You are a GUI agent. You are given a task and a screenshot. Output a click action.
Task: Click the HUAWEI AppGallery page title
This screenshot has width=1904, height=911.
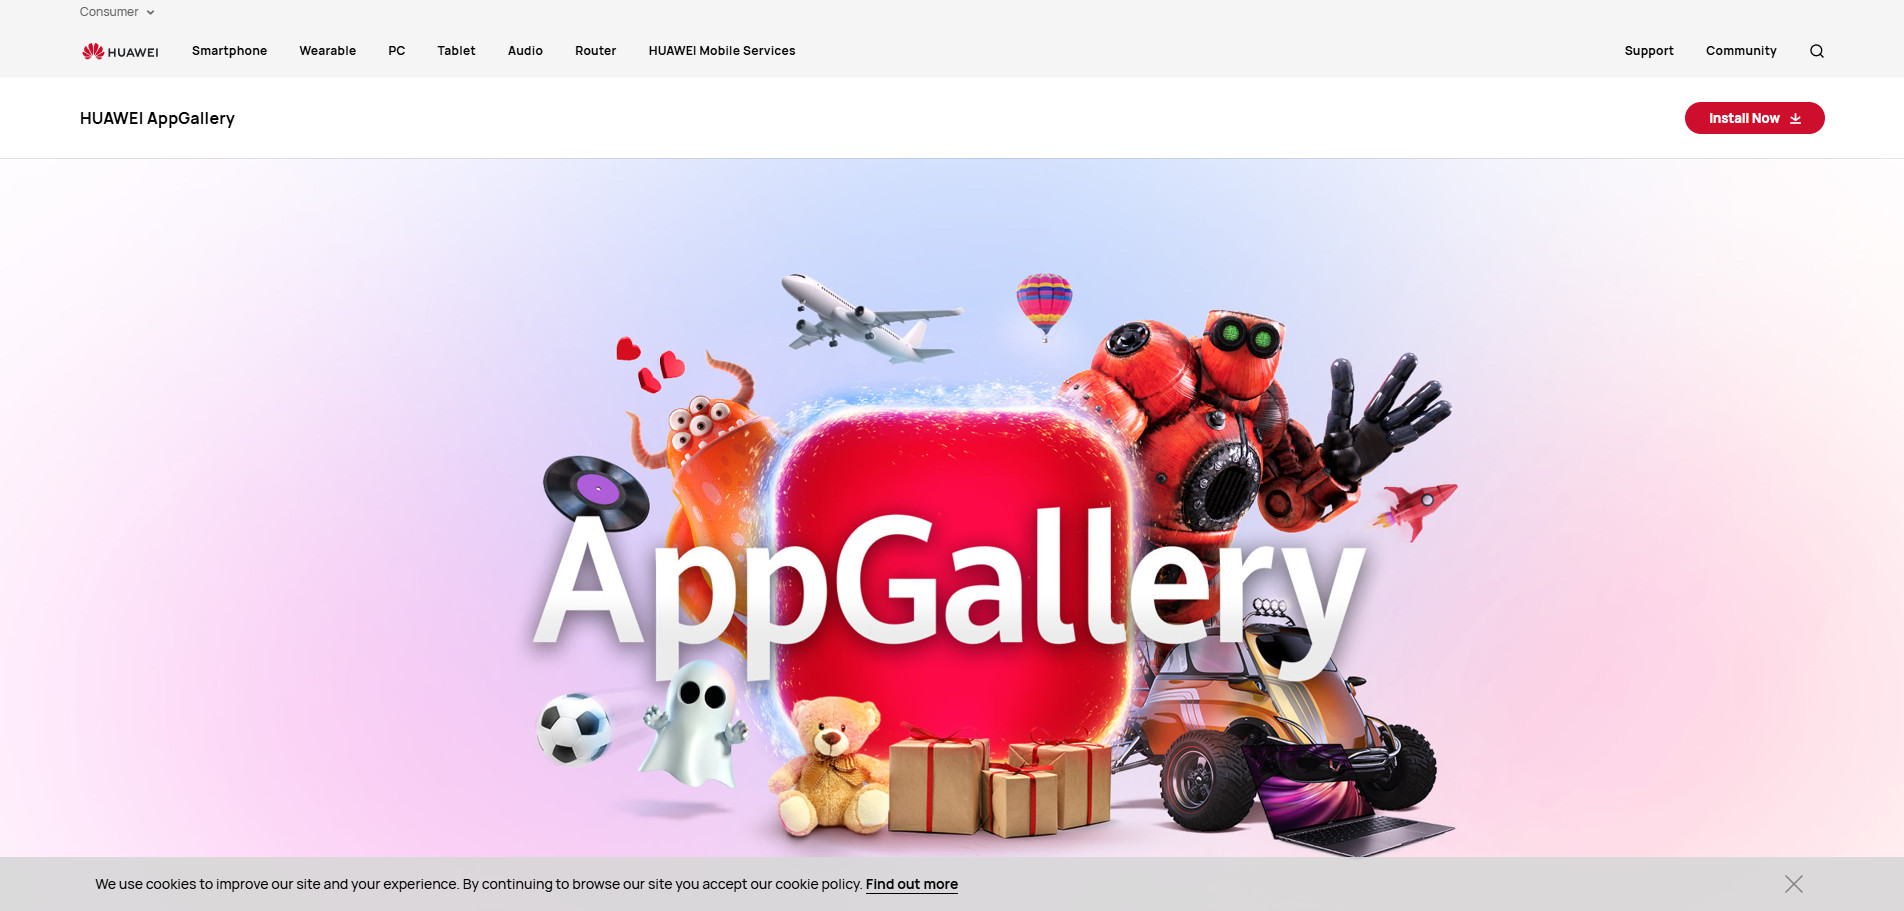pos(157,118)
